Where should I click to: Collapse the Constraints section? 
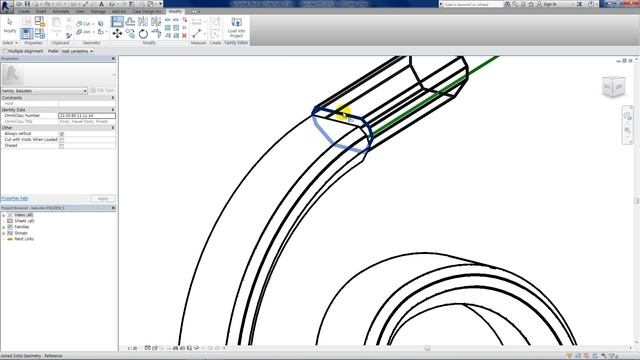click(x=113, y=98)
